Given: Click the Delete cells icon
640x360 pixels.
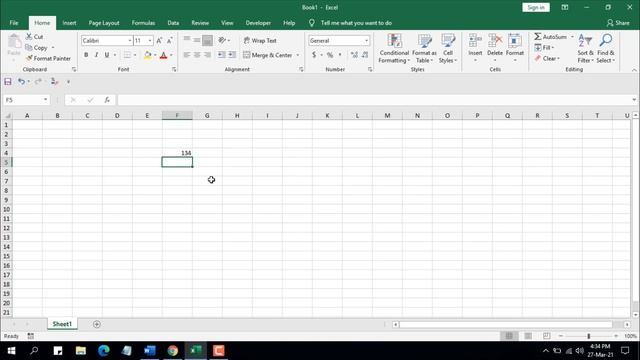Looking at the screenshot, I should click(495, 41).
